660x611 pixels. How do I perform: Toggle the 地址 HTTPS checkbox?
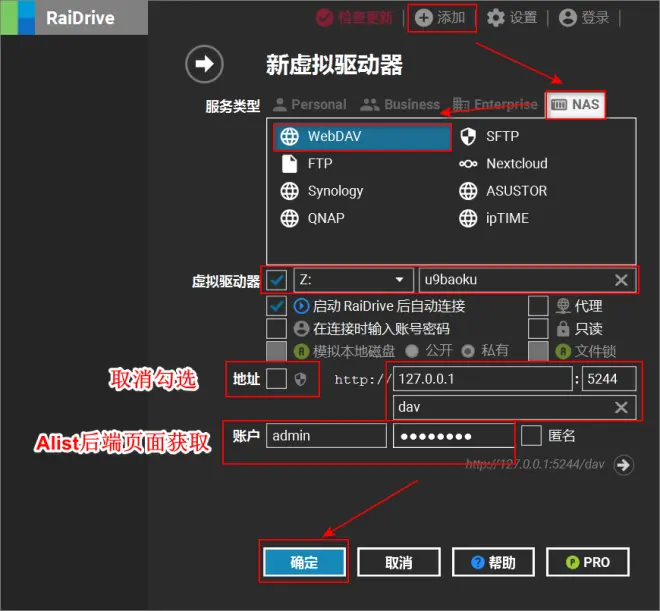coord(277,379)
